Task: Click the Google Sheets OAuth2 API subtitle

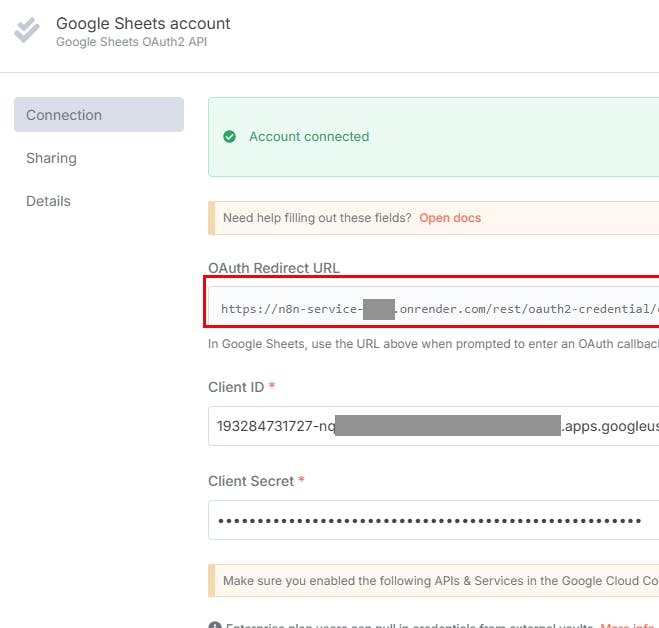Action: tap(132, 42)
